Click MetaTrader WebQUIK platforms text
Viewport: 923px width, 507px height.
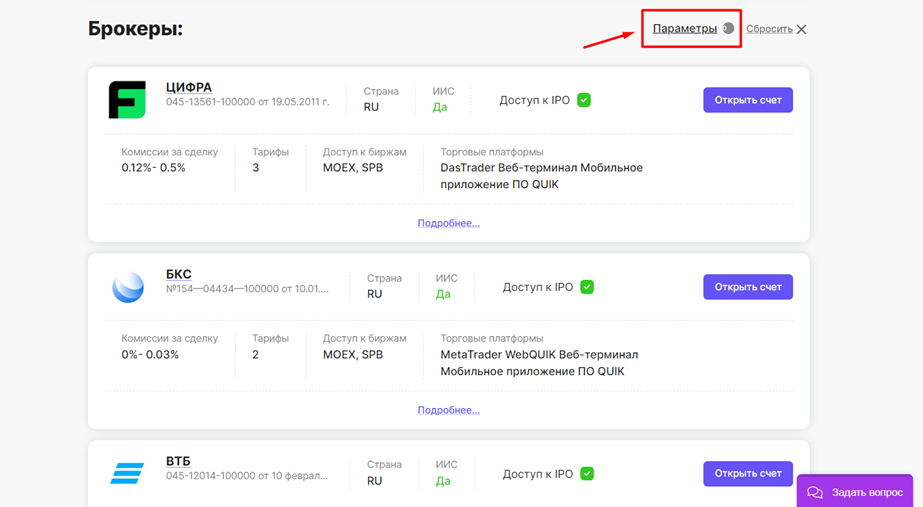point(539,363)
